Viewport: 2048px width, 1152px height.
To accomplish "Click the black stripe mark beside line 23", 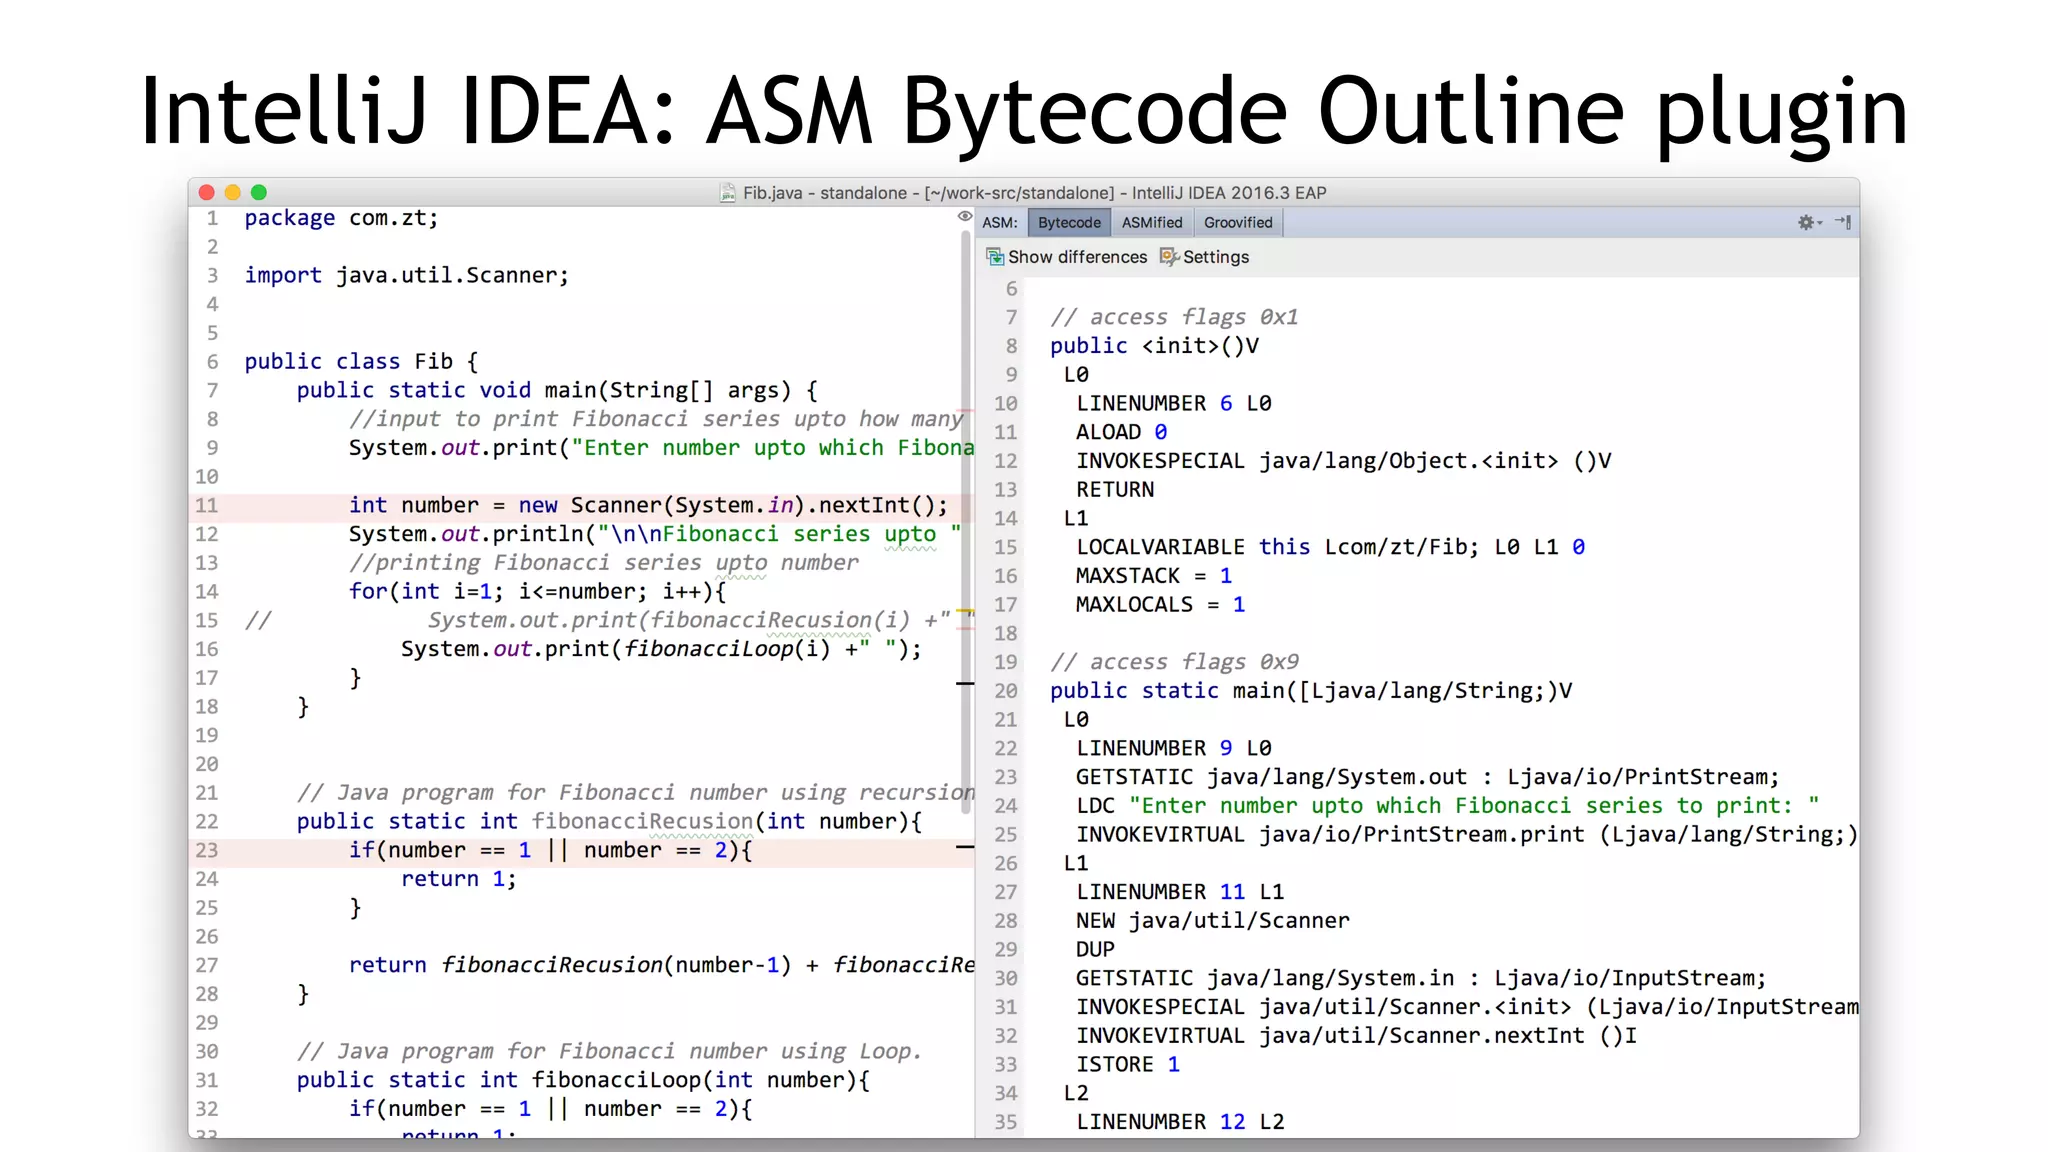I will coord(965,847).
